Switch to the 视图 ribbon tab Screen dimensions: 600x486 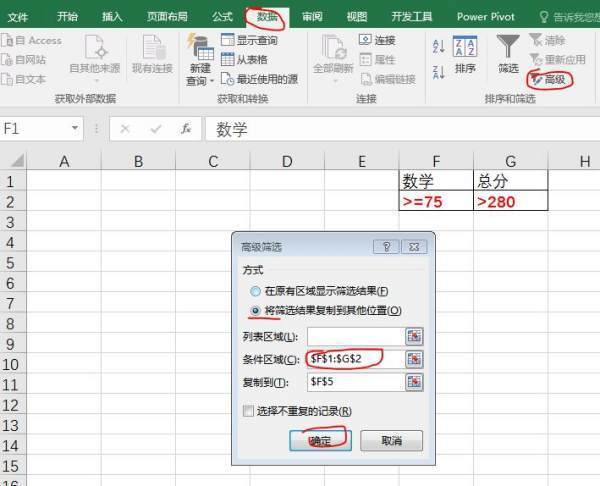(x=357, y=17)
